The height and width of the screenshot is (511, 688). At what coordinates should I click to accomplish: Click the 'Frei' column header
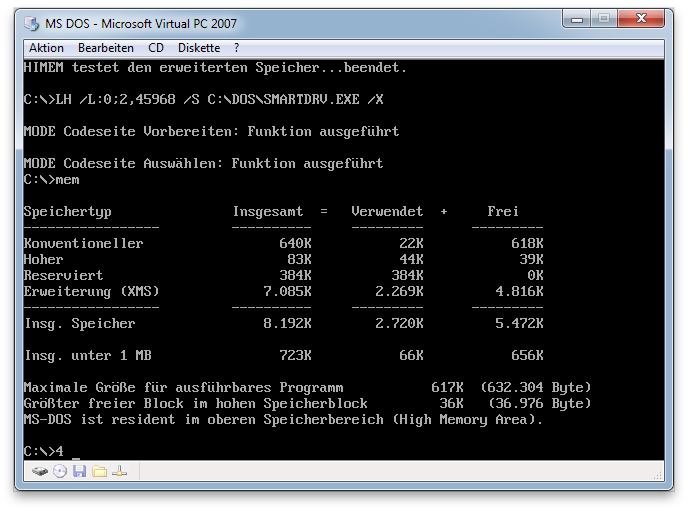point(503,211)
